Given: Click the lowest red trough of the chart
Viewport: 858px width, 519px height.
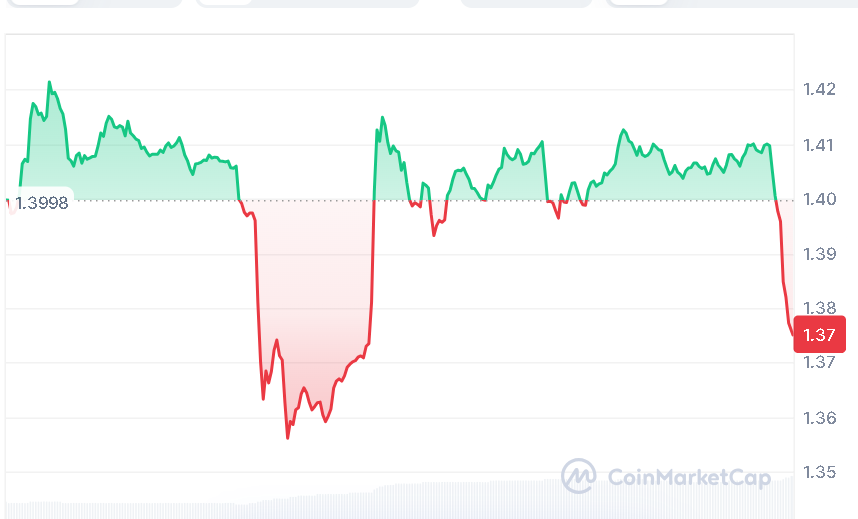Looking at the screenshot, I should coord(287,438).
